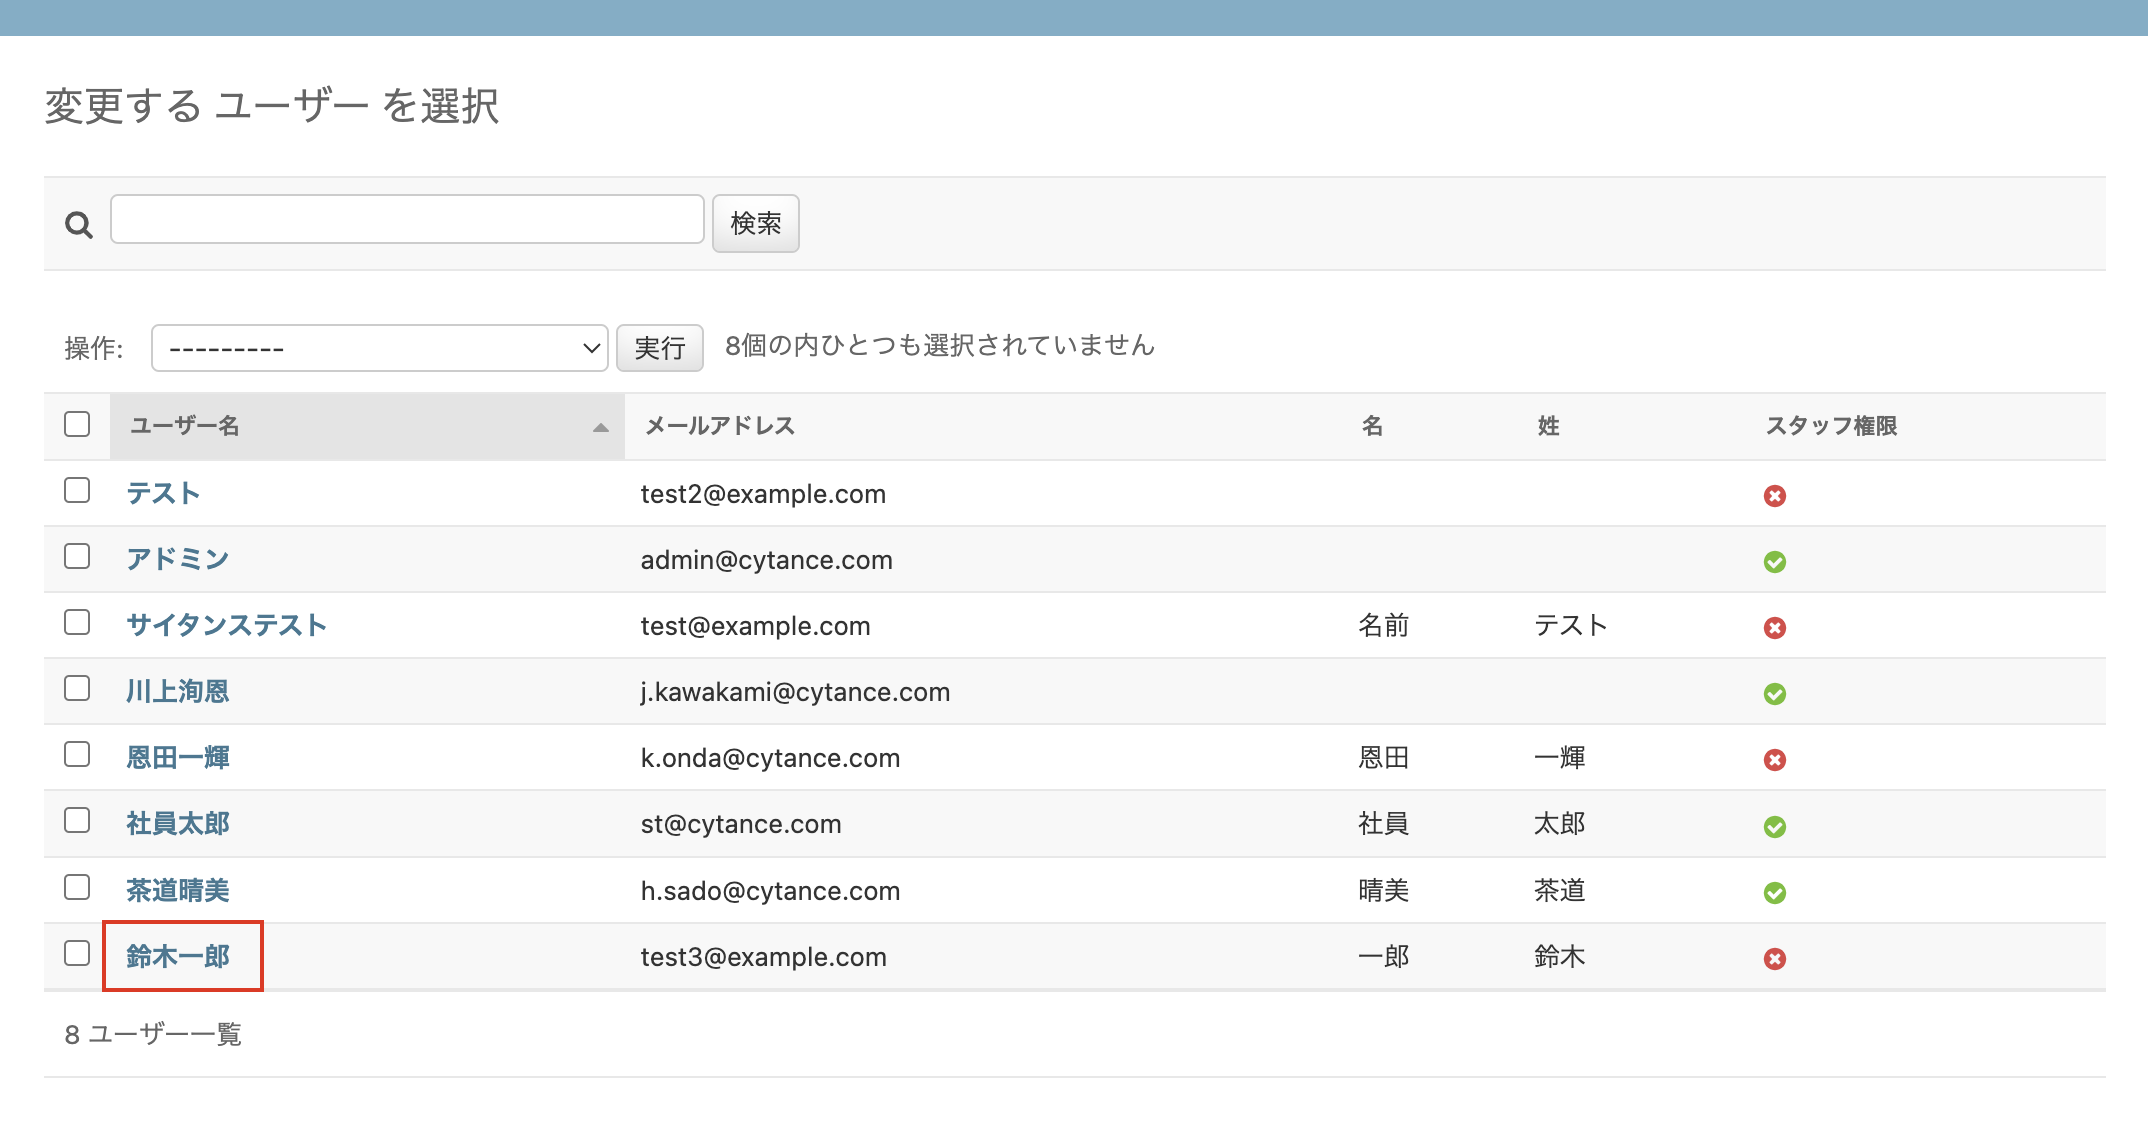
Task: Click red X staff icon for テスト row
Action: pyautogui.click(x=1774, y=496)
